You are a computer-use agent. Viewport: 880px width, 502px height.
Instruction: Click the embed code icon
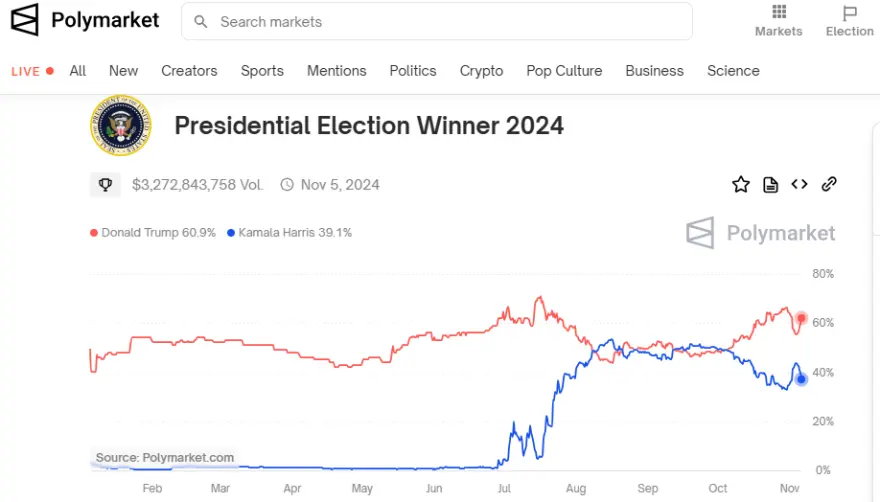pyautogui.click(x=799, y=184)
